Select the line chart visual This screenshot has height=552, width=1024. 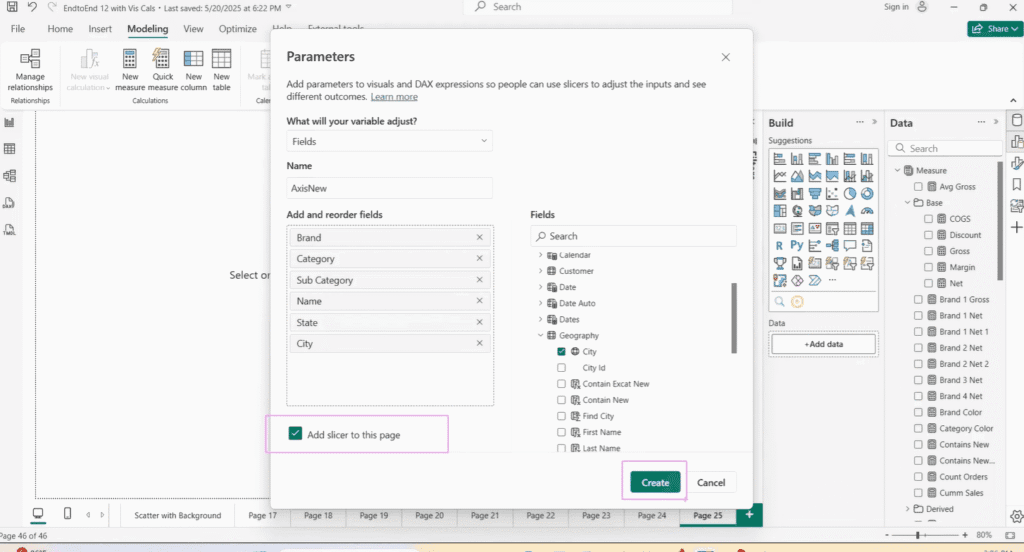[x=779, y=176]
